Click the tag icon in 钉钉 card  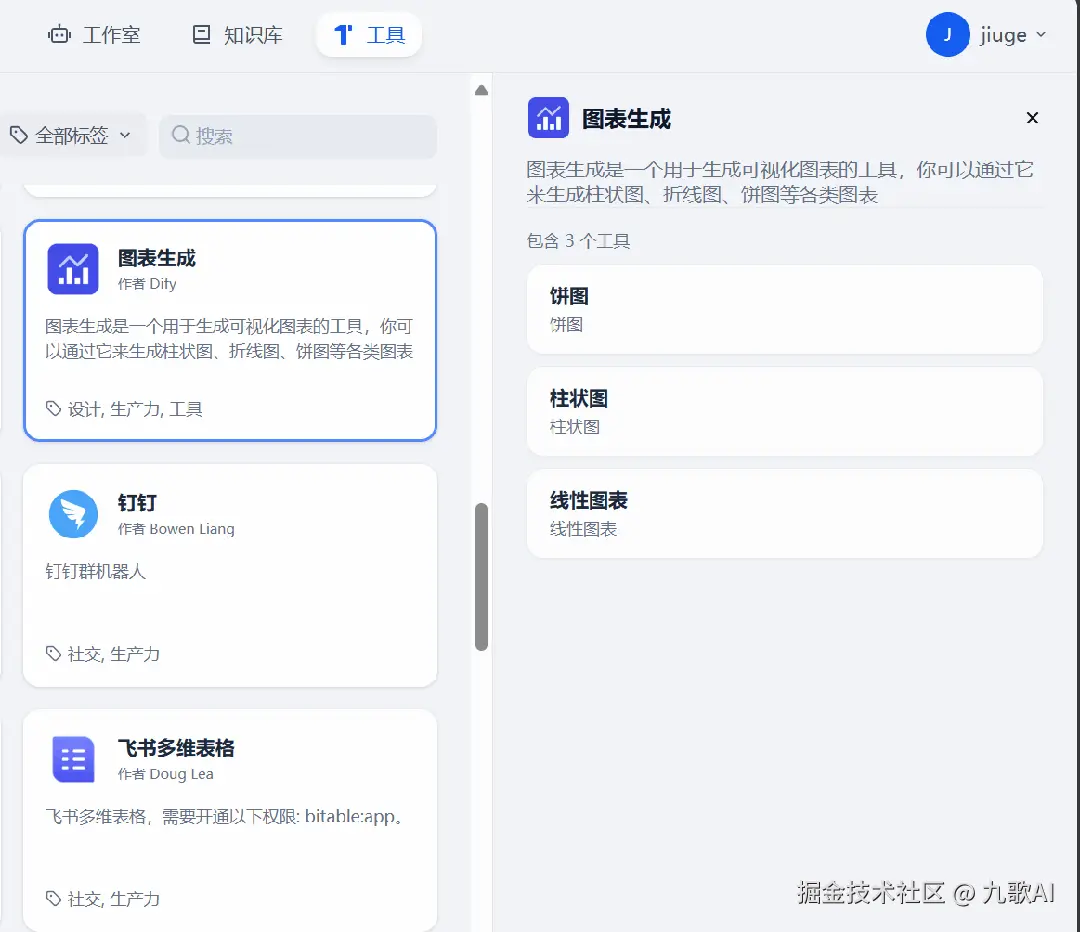53,653
